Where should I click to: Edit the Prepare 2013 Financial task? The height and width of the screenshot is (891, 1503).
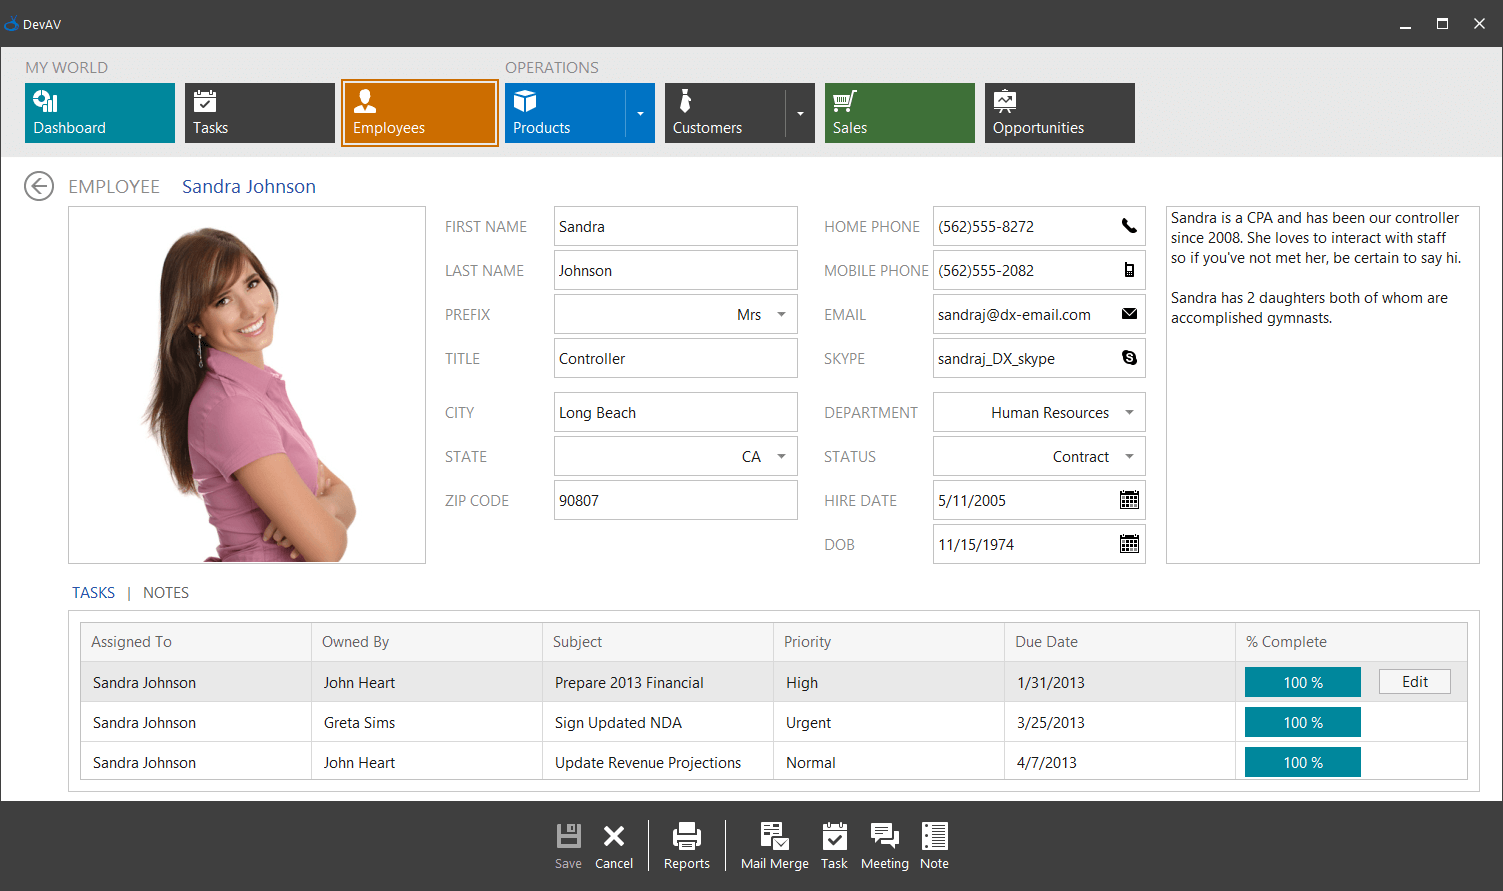pyautogui.click(x=1414, y=681)
